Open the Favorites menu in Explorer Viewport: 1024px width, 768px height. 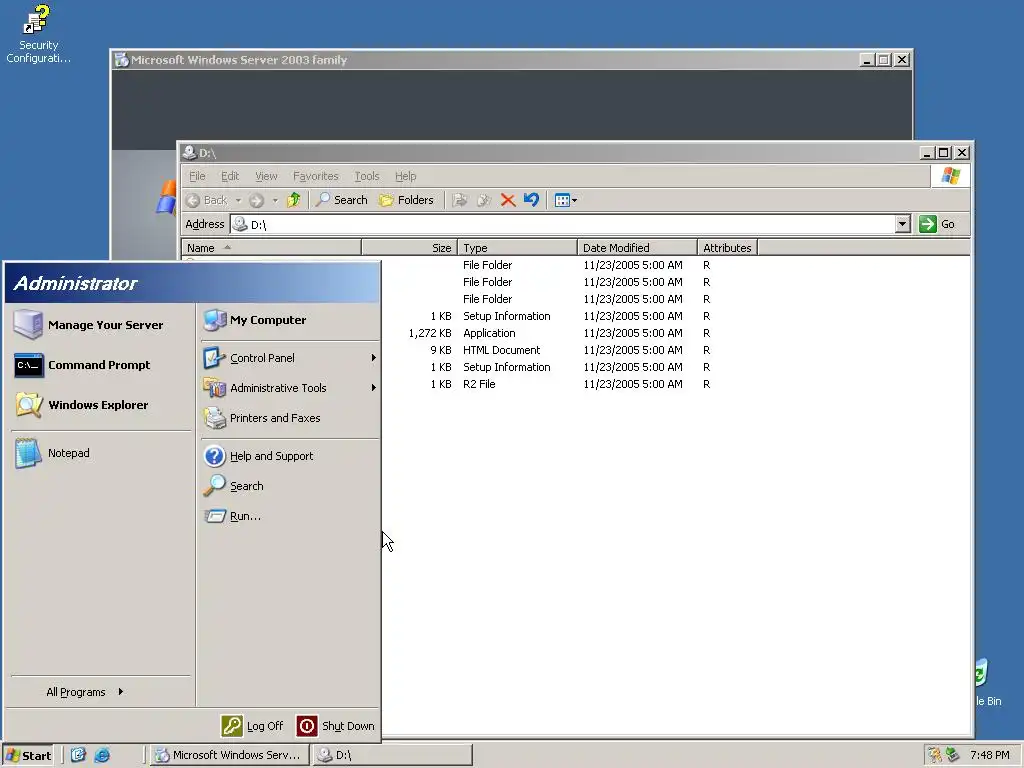pyautogui.click(x=315, y=176)
